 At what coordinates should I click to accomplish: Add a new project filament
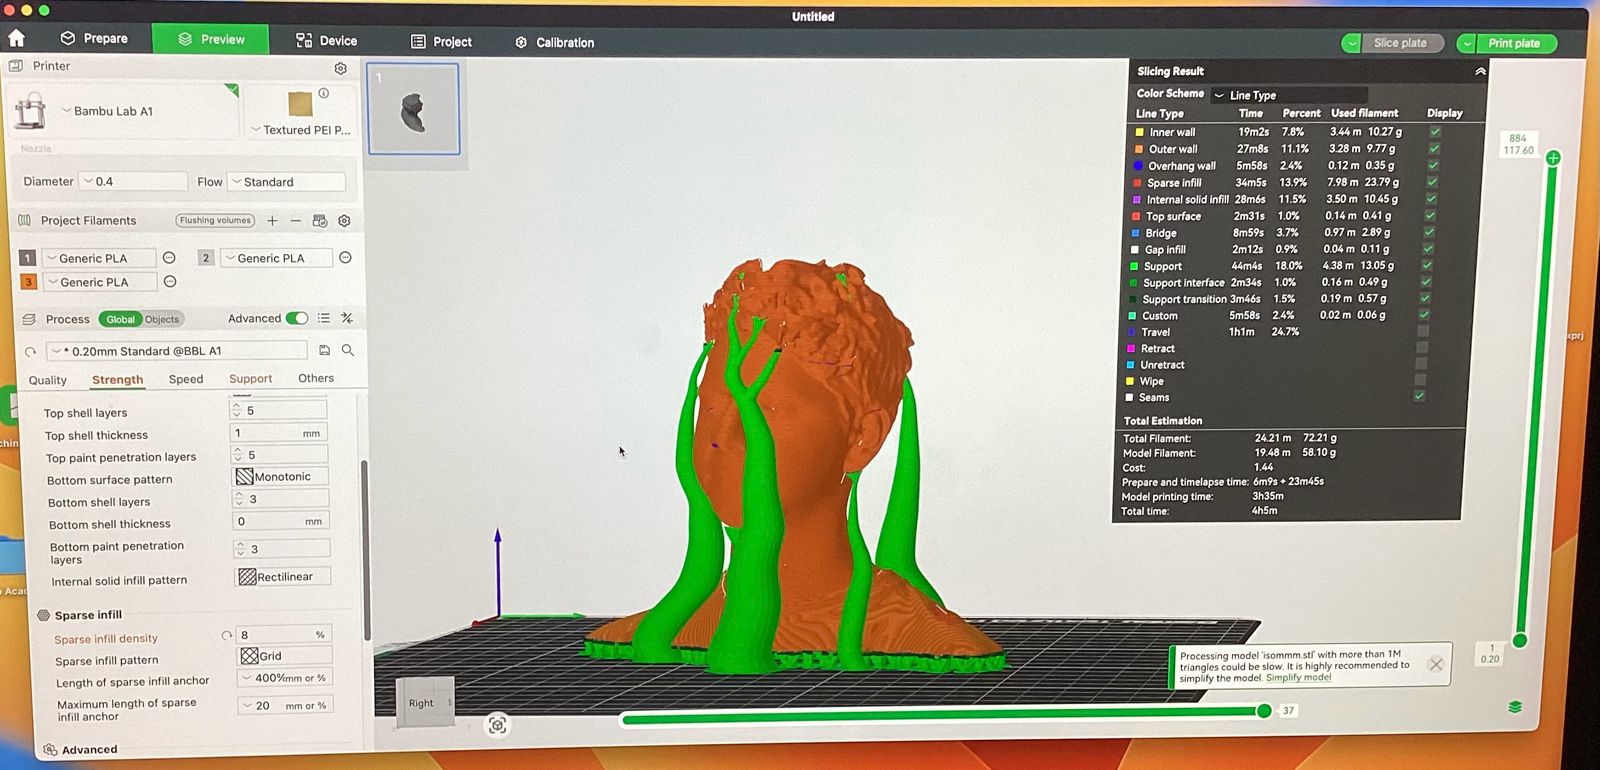pos(272,220)
